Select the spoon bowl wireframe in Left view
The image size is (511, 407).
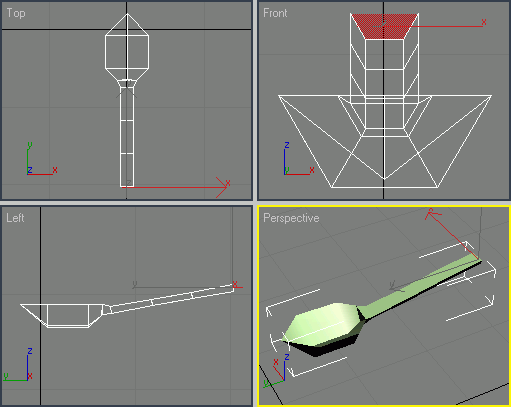point(63,315)
